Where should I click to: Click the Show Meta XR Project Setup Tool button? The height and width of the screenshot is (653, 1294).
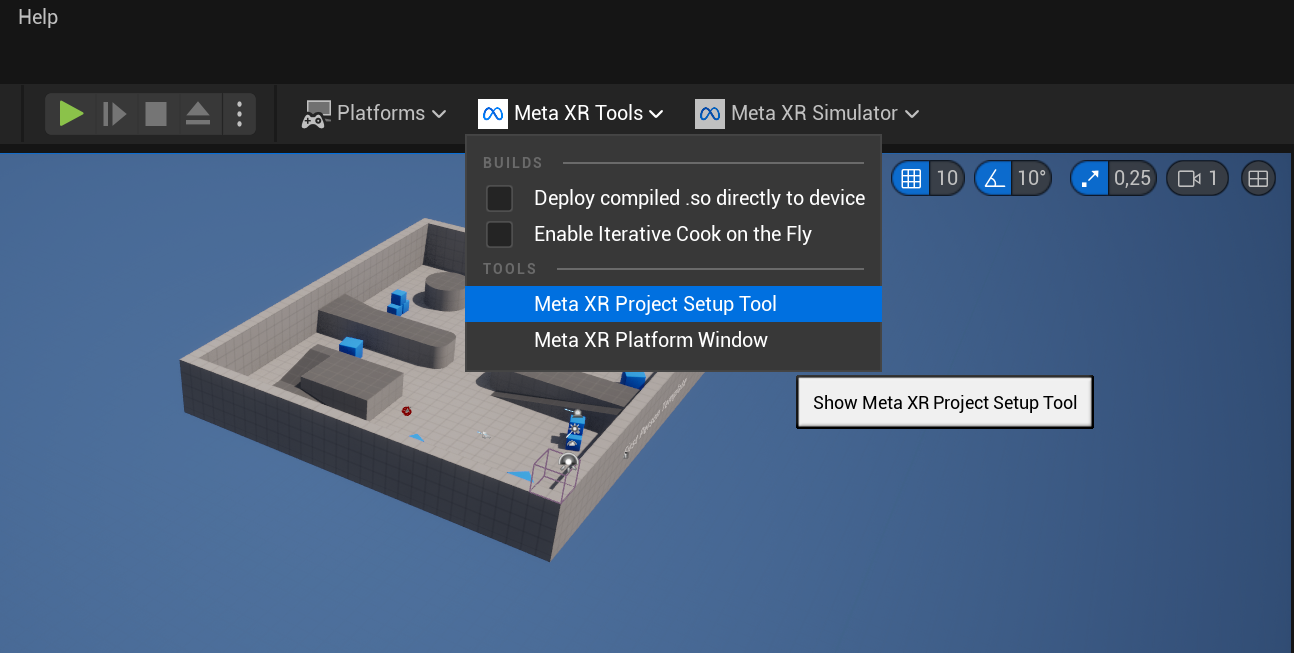click(x=944, y=402)
